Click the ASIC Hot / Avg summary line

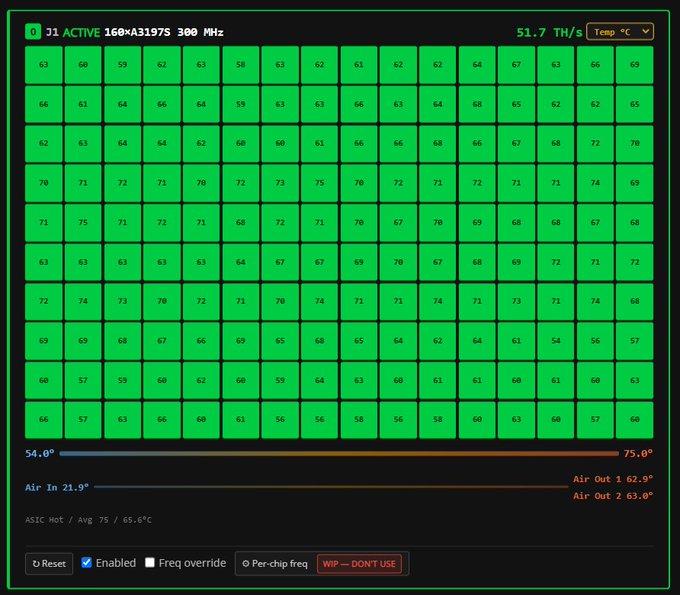(x=88, y=520)
